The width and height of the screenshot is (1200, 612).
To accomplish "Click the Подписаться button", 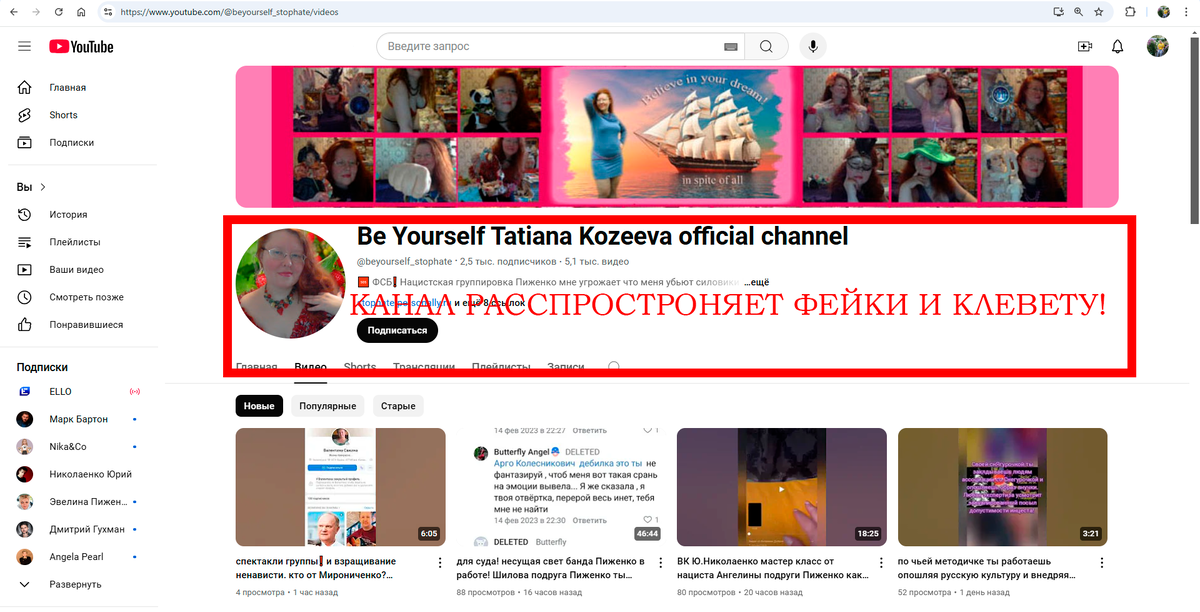I will pos(397,331).
